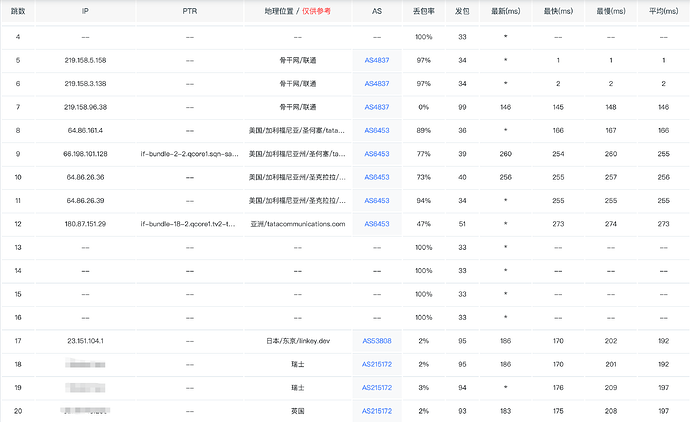Click hop number 16
690x422 pixels.
tap(18, 317)
